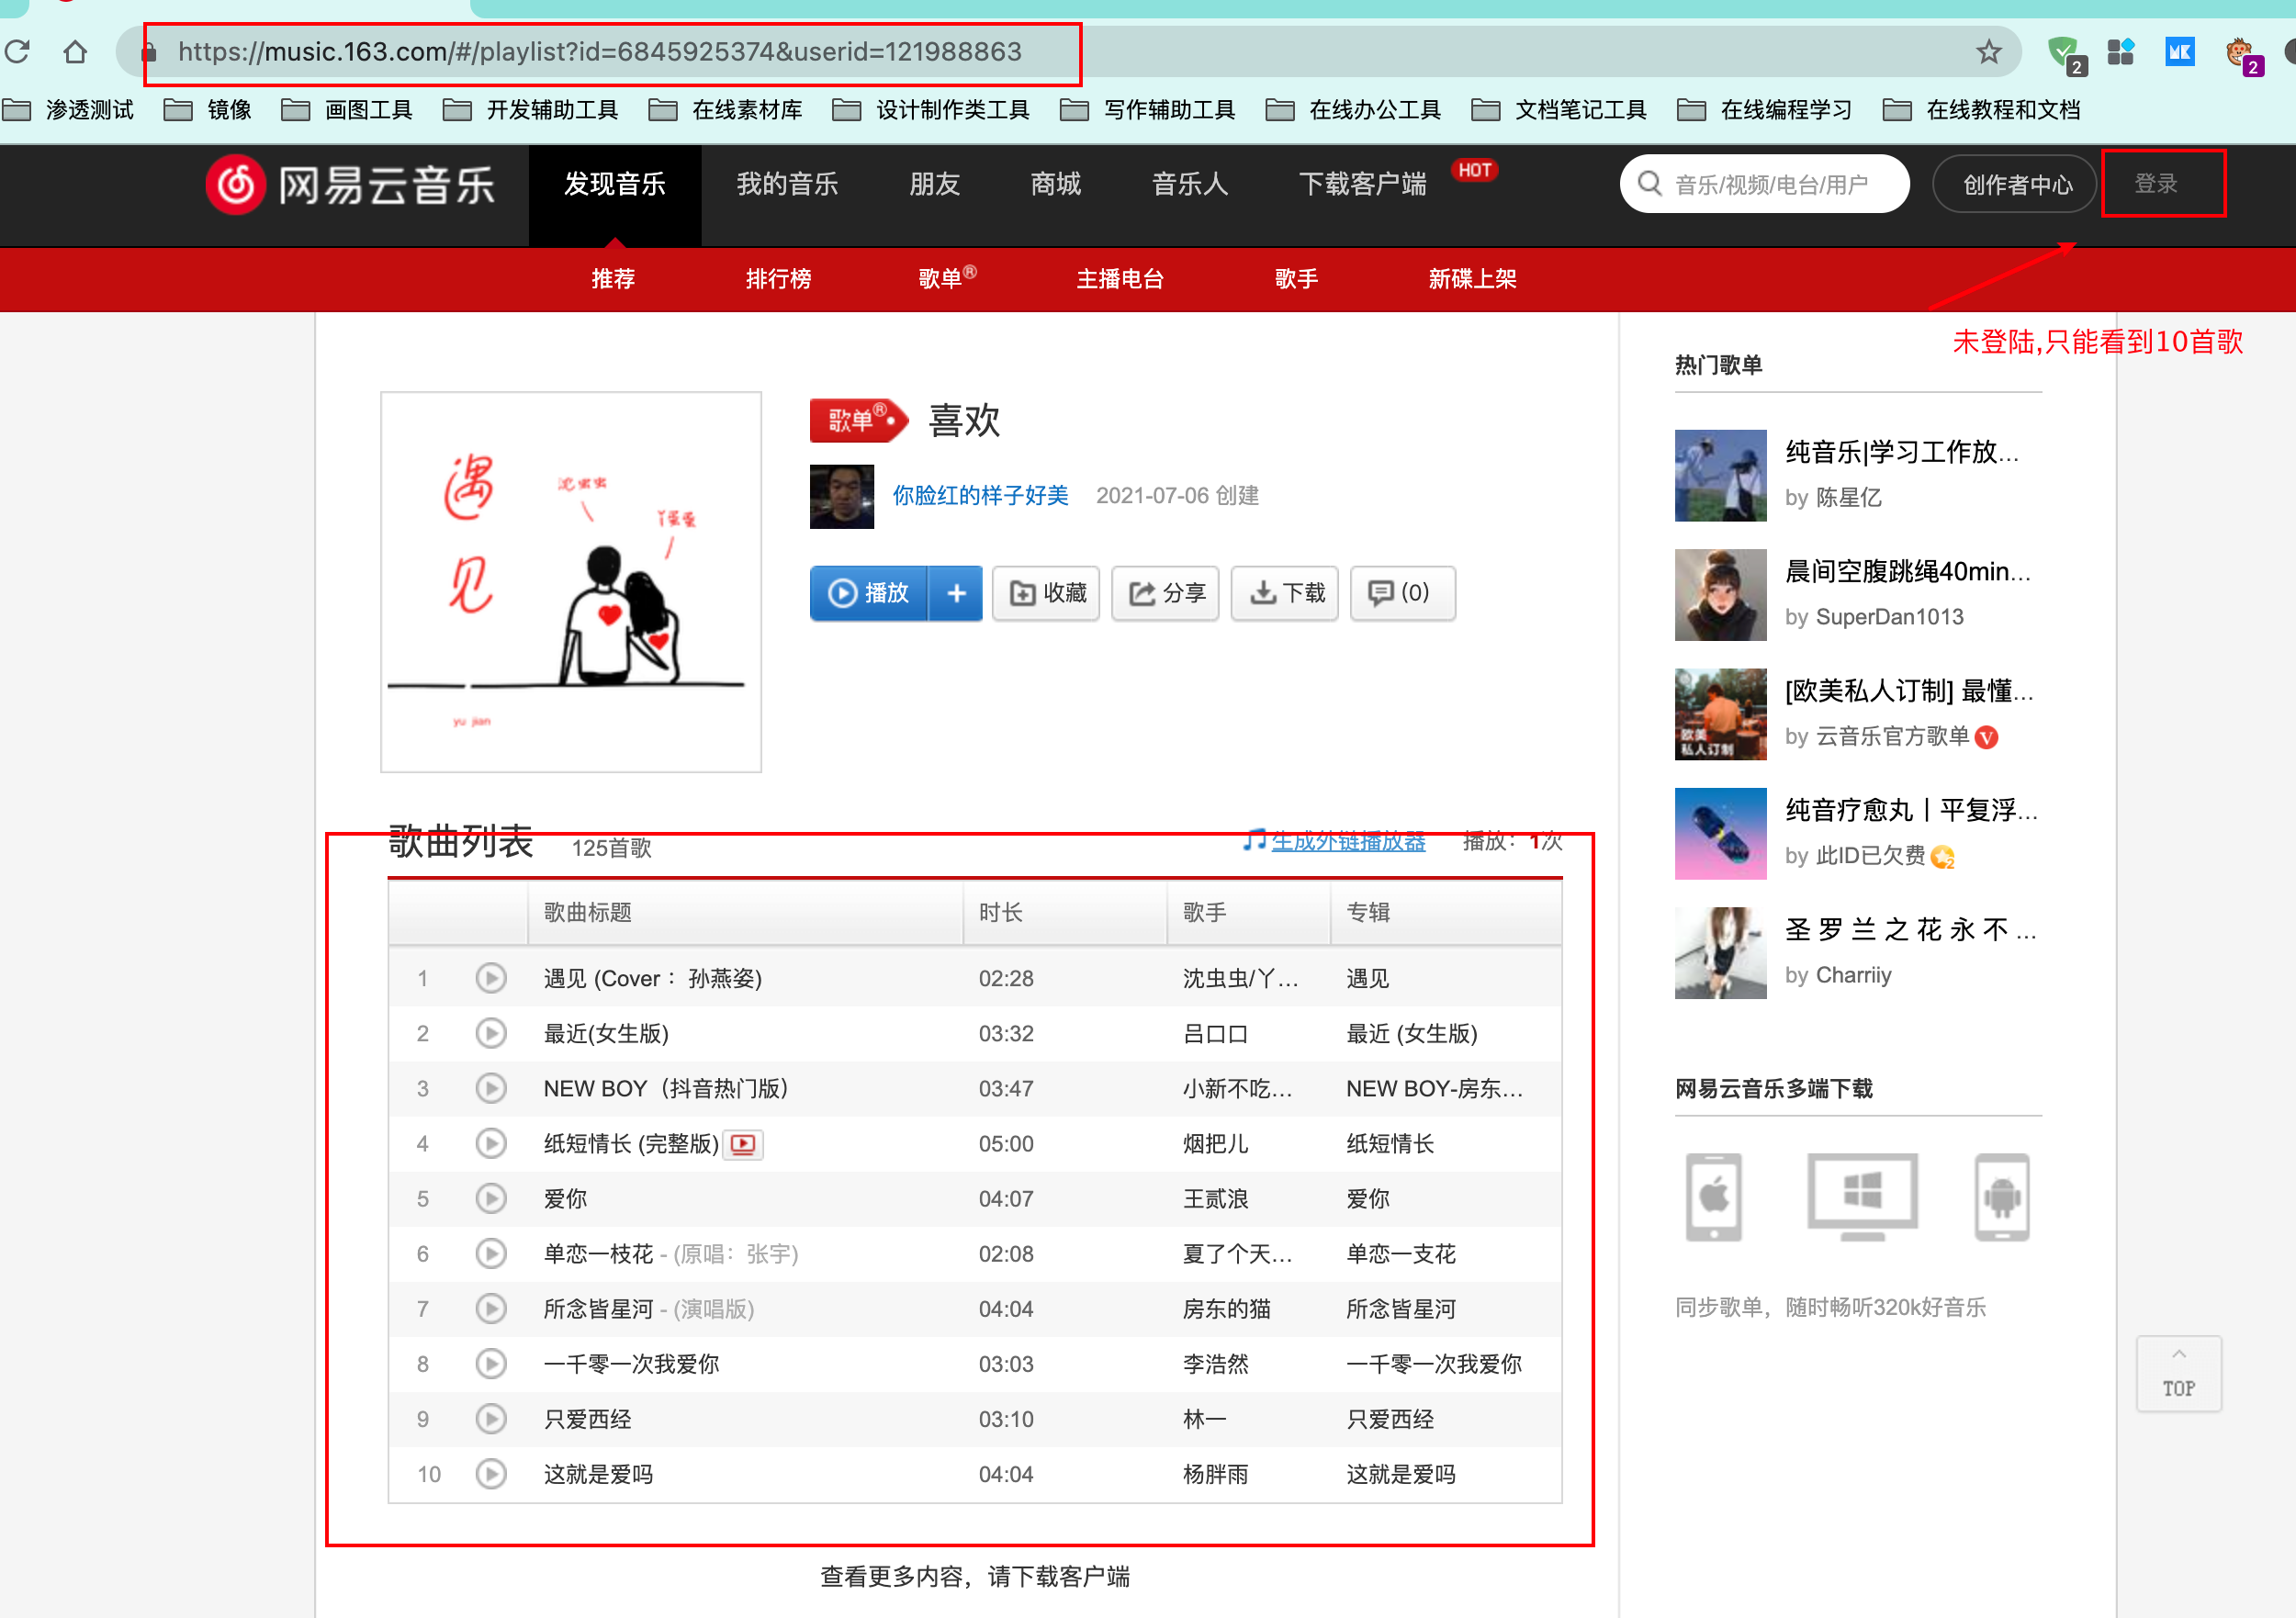The image size is (2296, 1618).
Task: Focus the 音乐/视频/电台/用户 search box
Action: click(1770, 184)
